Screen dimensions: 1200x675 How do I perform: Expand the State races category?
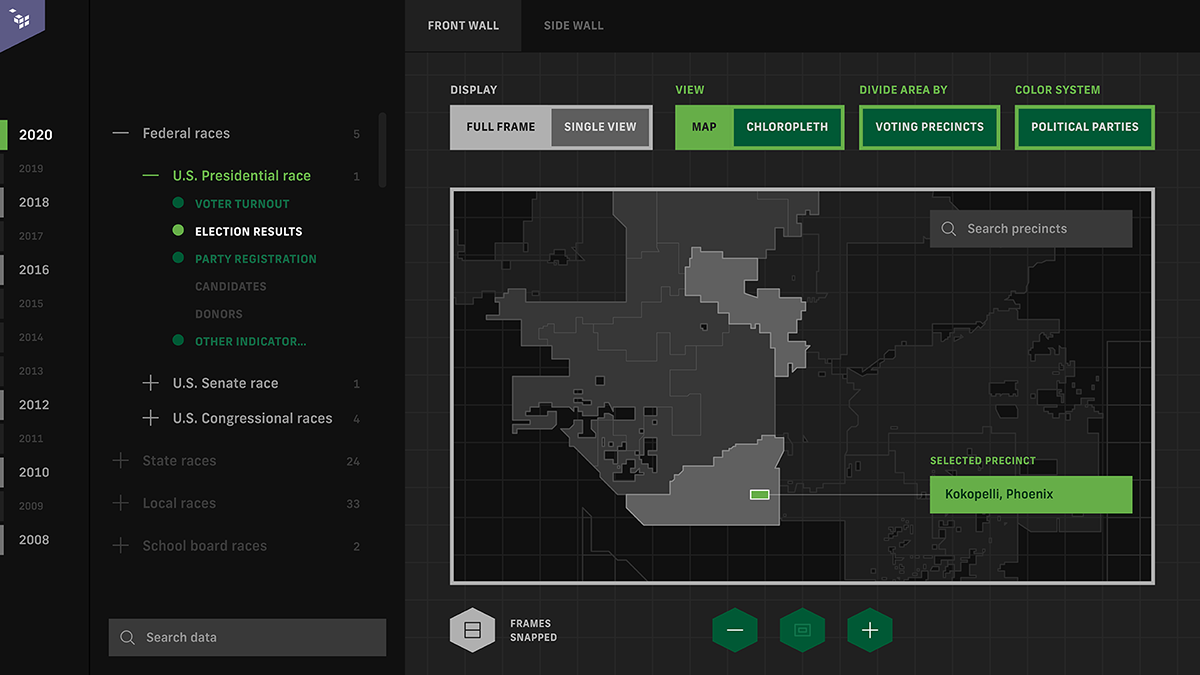pyautogui.click(x=121, y=461)
